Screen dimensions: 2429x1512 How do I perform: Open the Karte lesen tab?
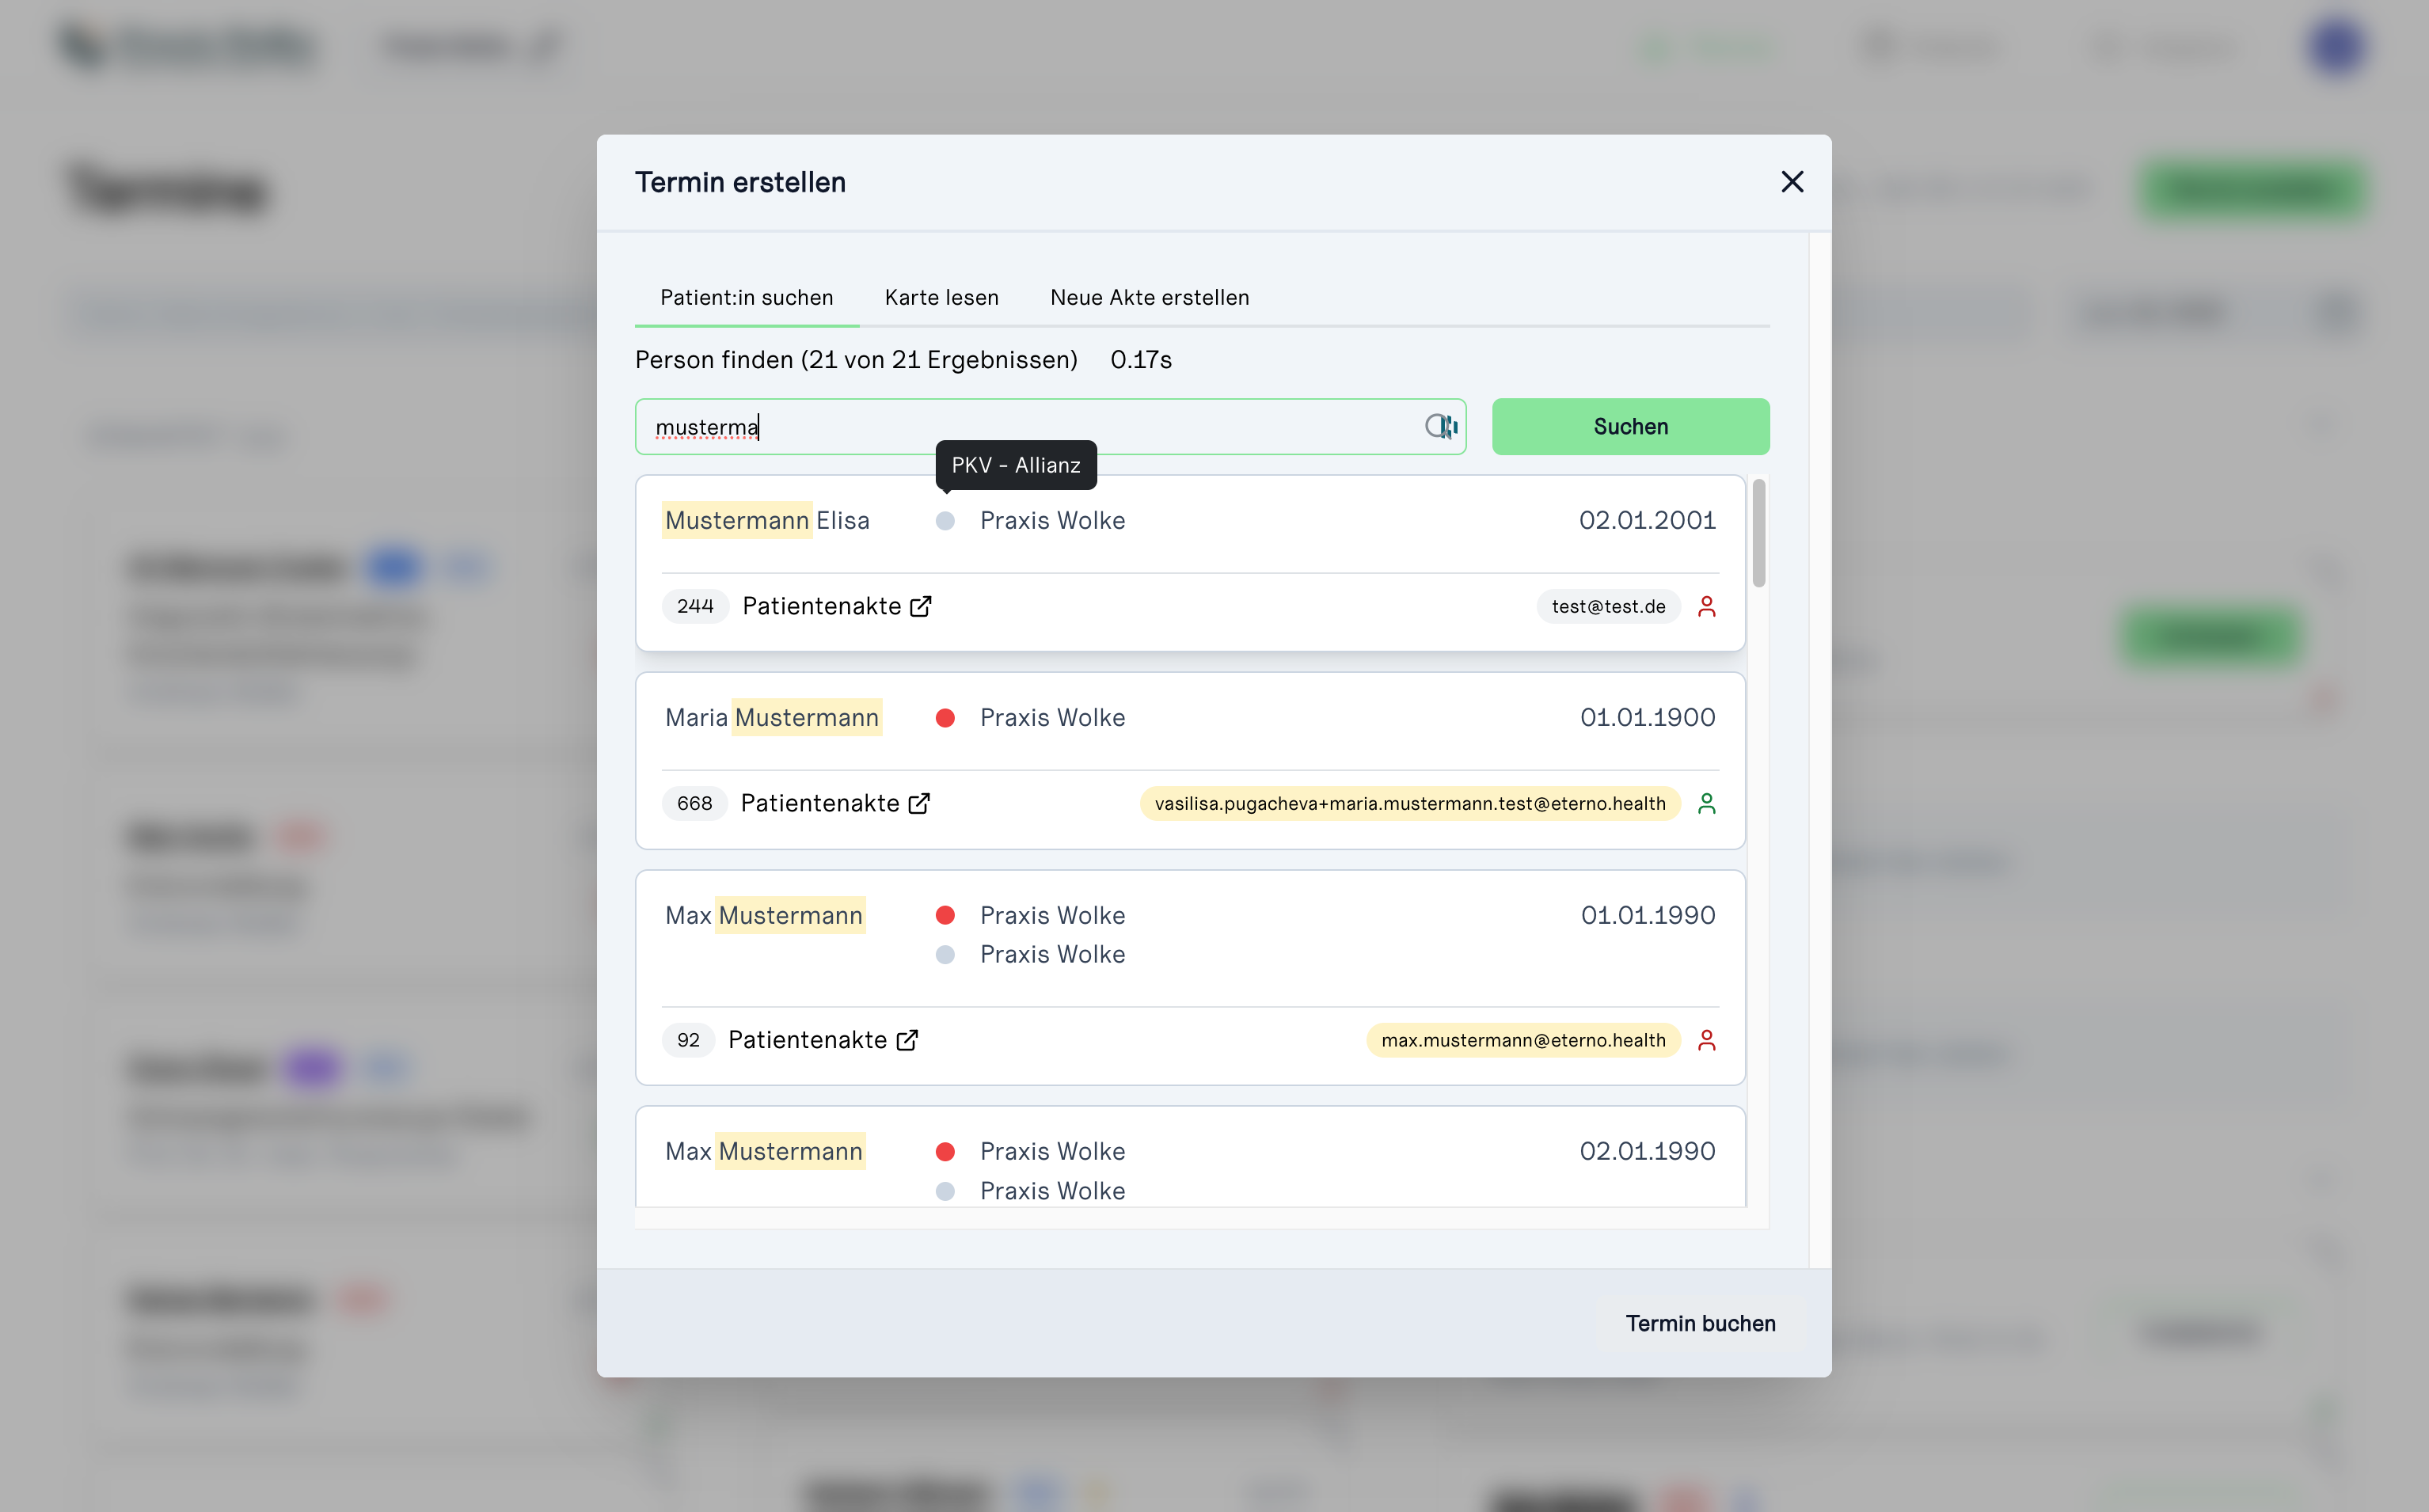941,297
